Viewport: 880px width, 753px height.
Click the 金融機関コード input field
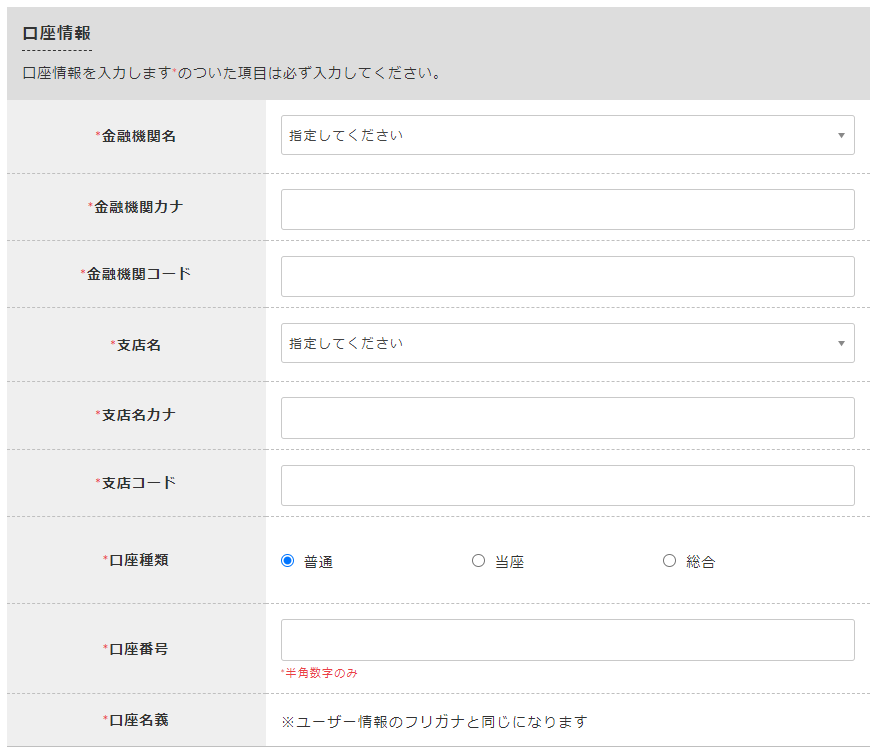566,274
